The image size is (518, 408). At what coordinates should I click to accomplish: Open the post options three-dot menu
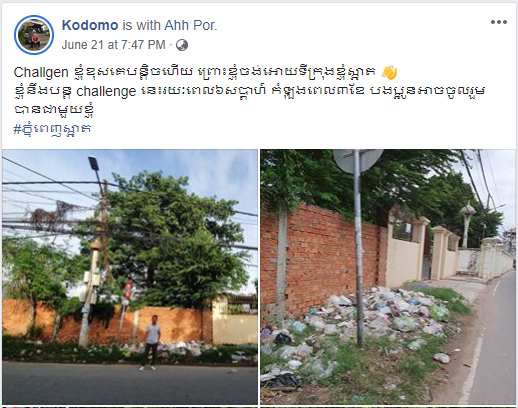point(499,22)
